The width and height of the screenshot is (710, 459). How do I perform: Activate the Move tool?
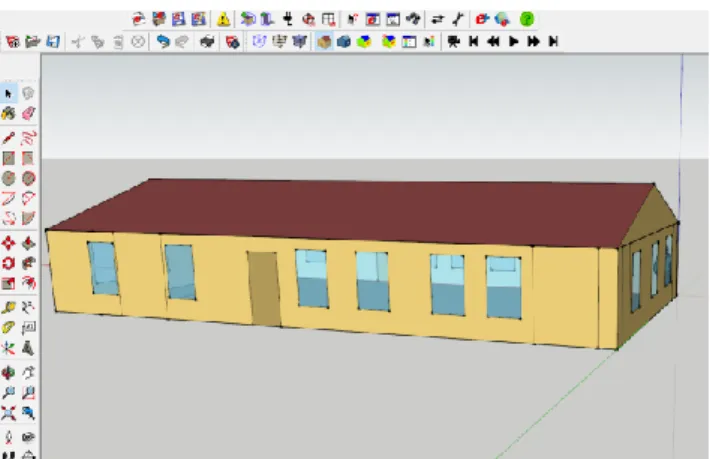click(8, 243)
